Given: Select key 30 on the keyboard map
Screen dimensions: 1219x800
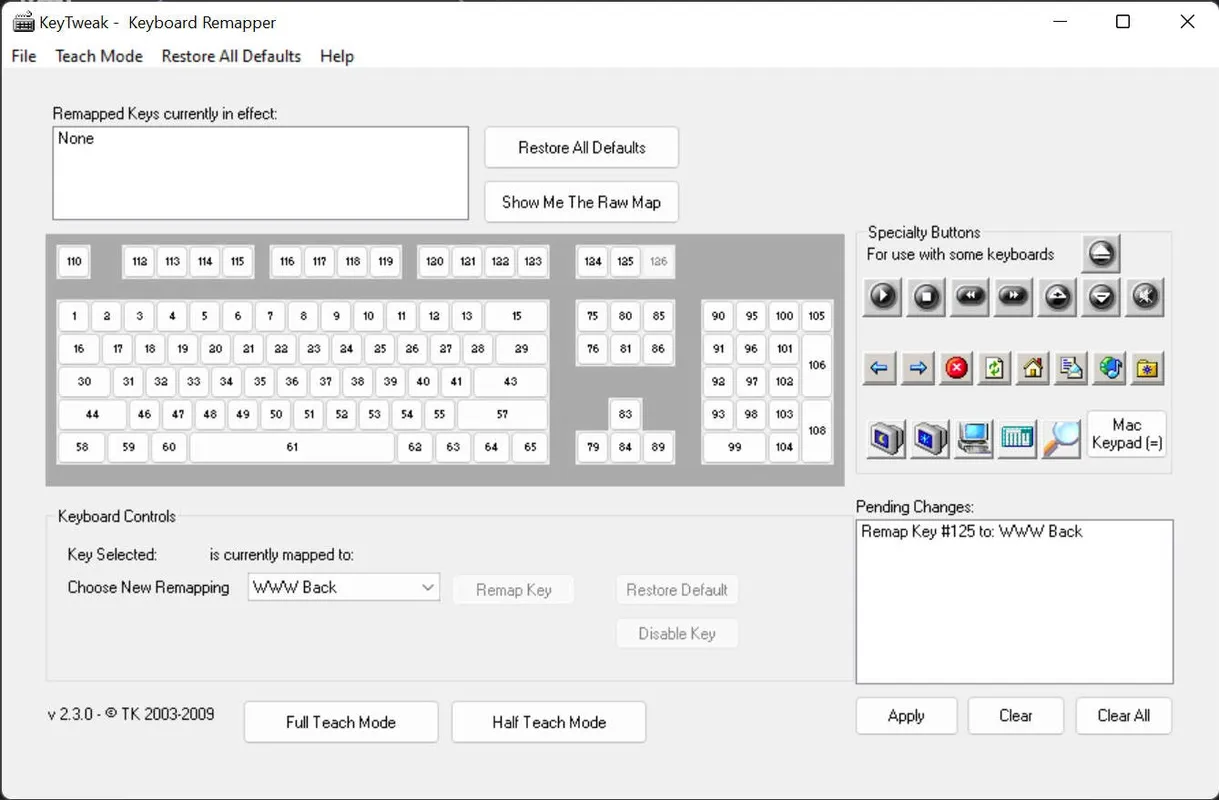Looking at the screenshot, I should tap(84, 382).
